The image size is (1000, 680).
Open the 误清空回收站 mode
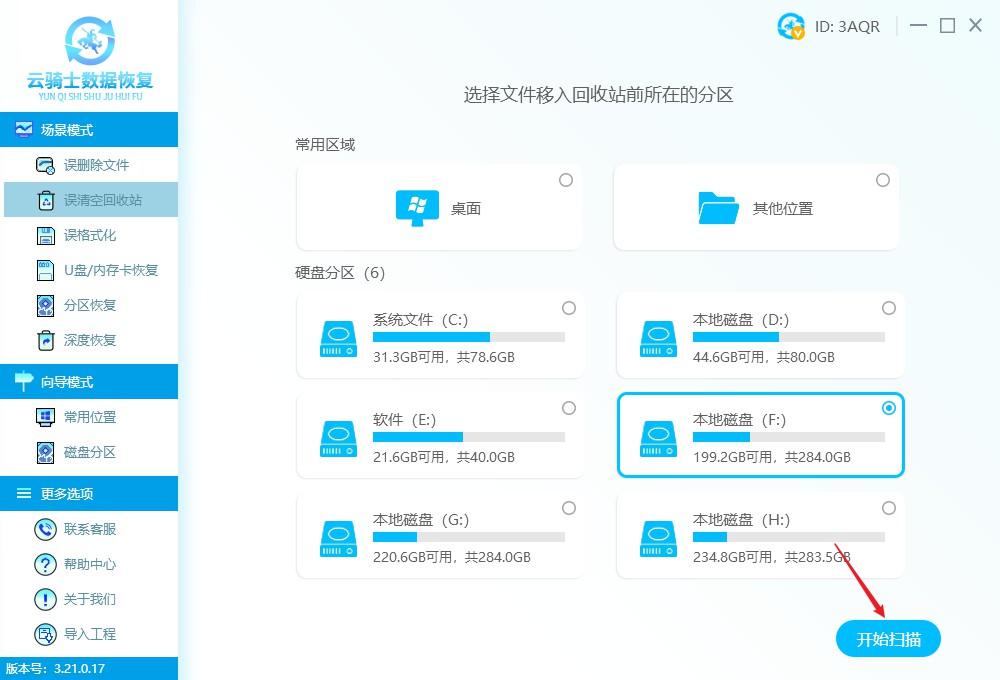point(89,200)
